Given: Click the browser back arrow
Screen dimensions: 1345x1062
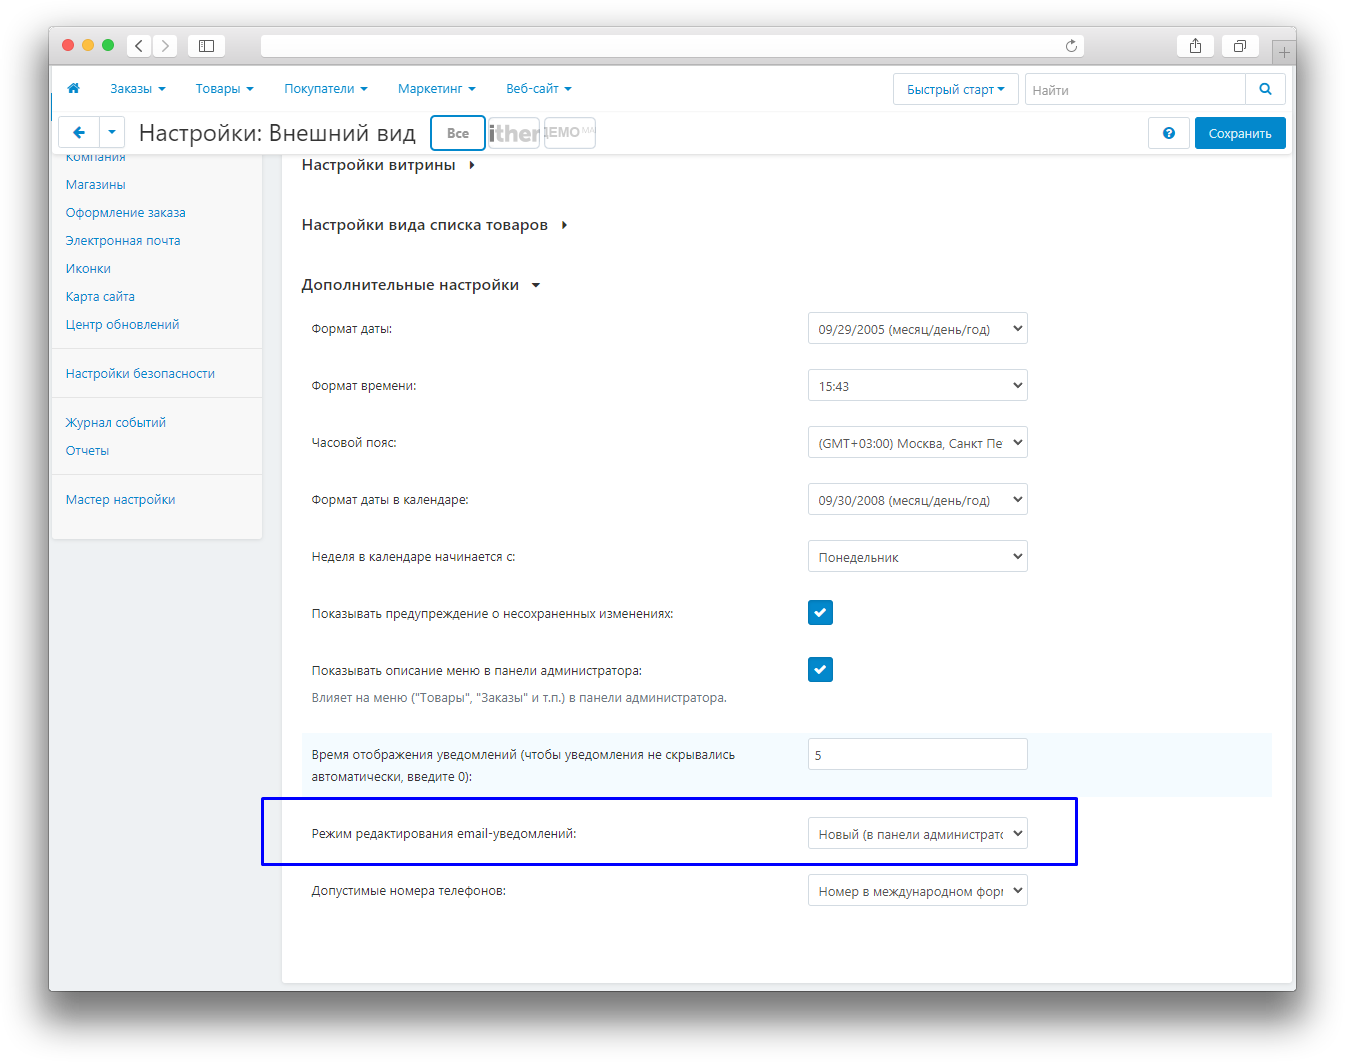Looking at the screenshot, I should tap(139, 46).
